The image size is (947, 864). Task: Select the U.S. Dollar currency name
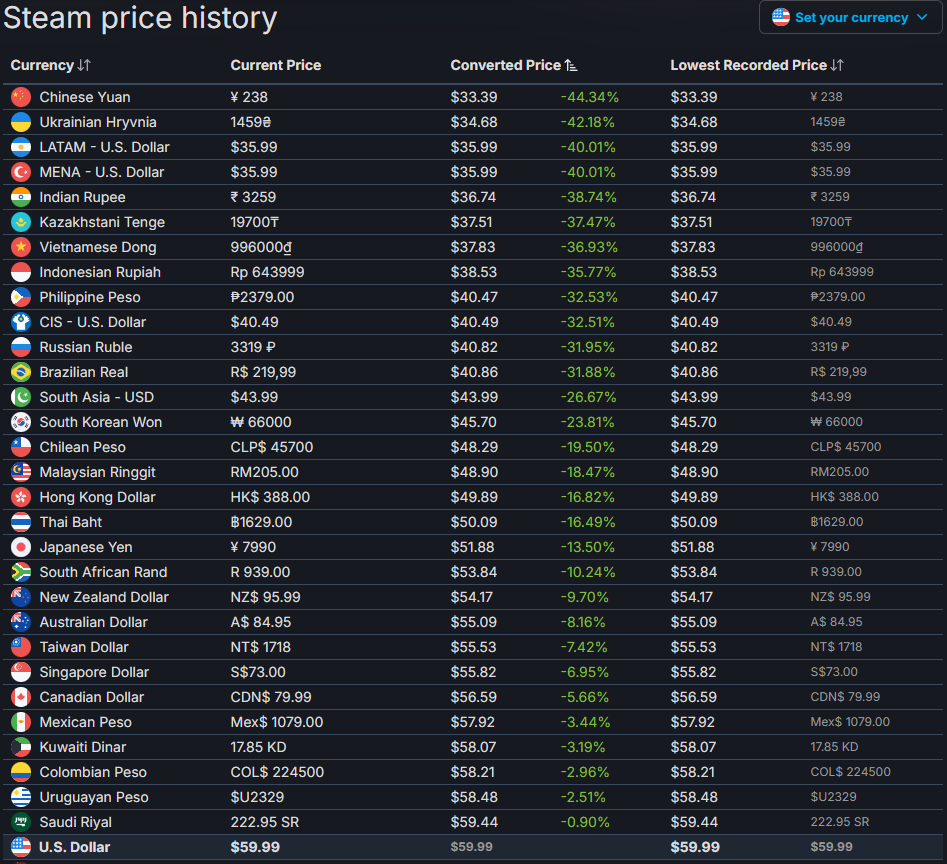coord(75,847)
